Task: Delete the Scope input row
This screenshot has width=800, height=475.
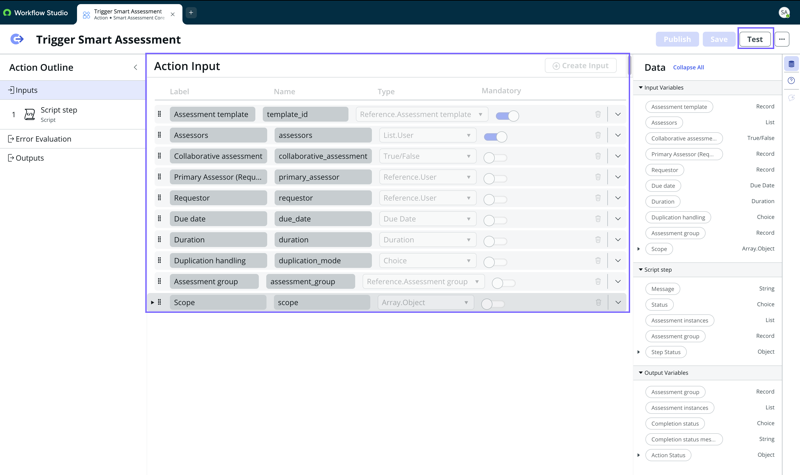Action: (x=598, y=303)
